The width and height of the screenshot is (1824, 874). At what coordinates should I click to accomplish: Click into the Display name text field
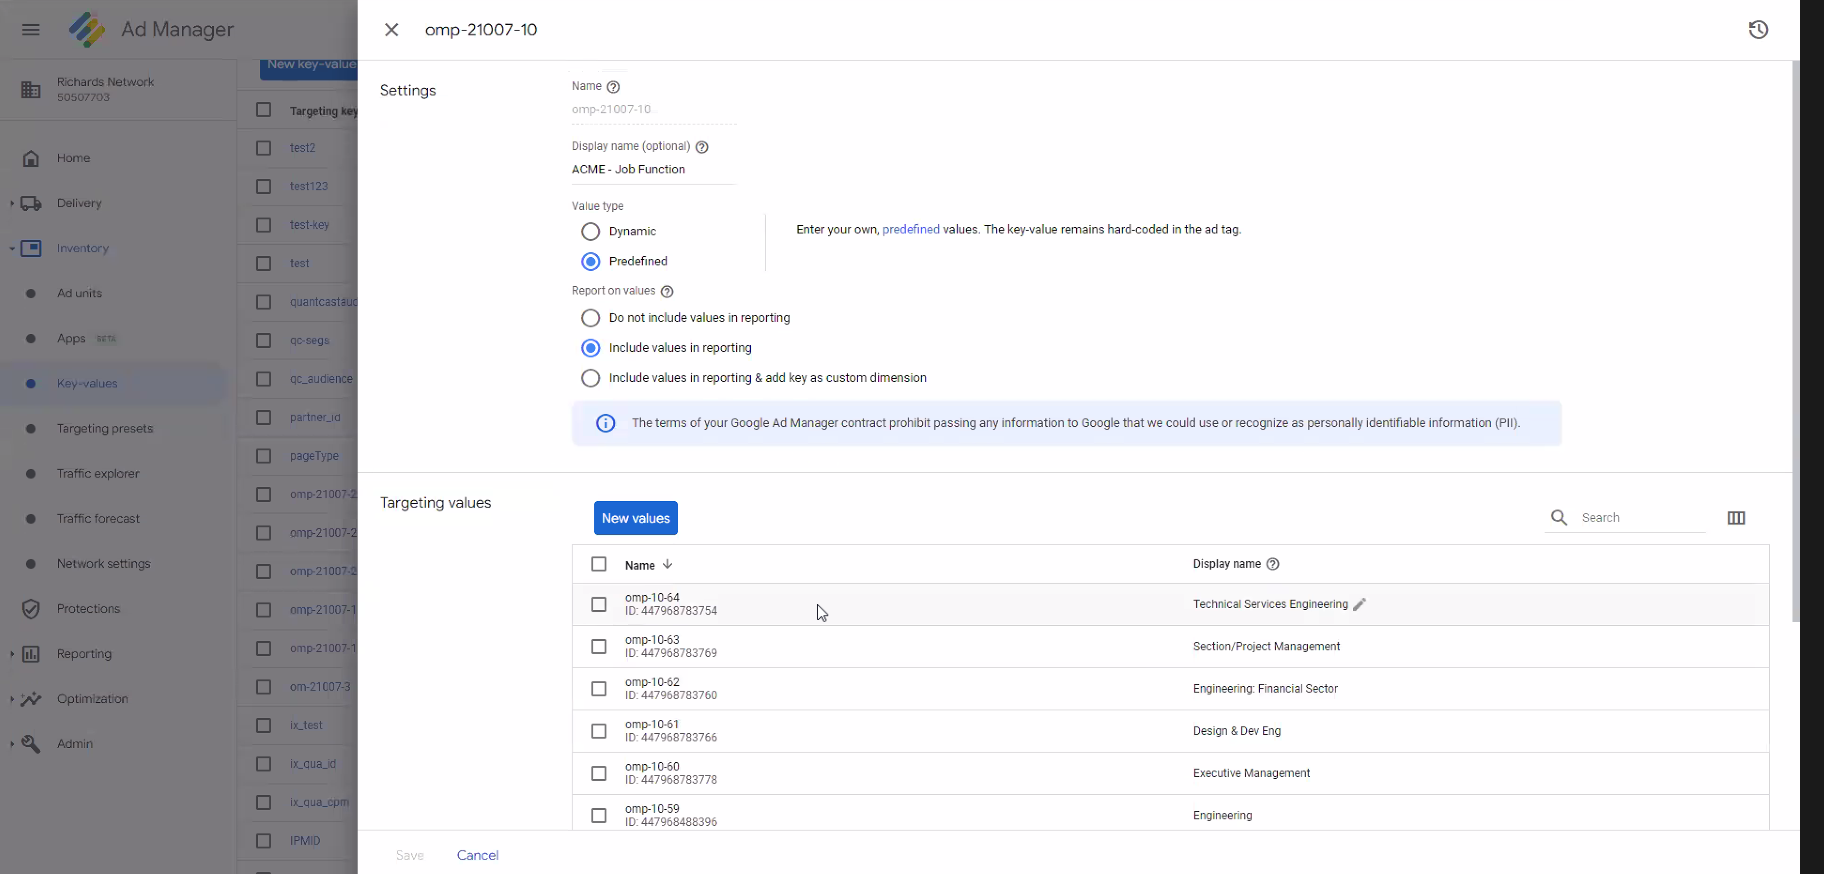652,170
